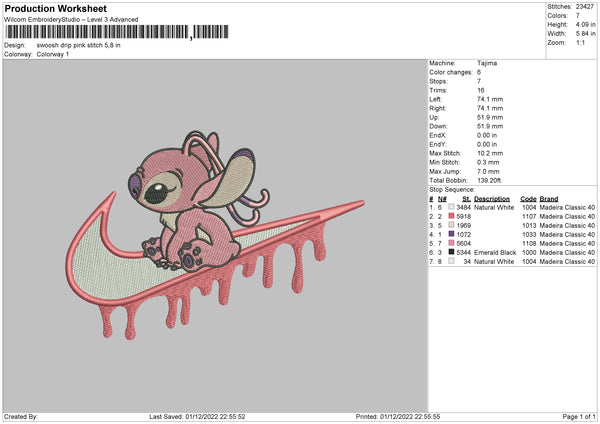Viewport: 600px width, 424px height.
Task: Click the Machine value Tajima
Action: coord(487,63)
